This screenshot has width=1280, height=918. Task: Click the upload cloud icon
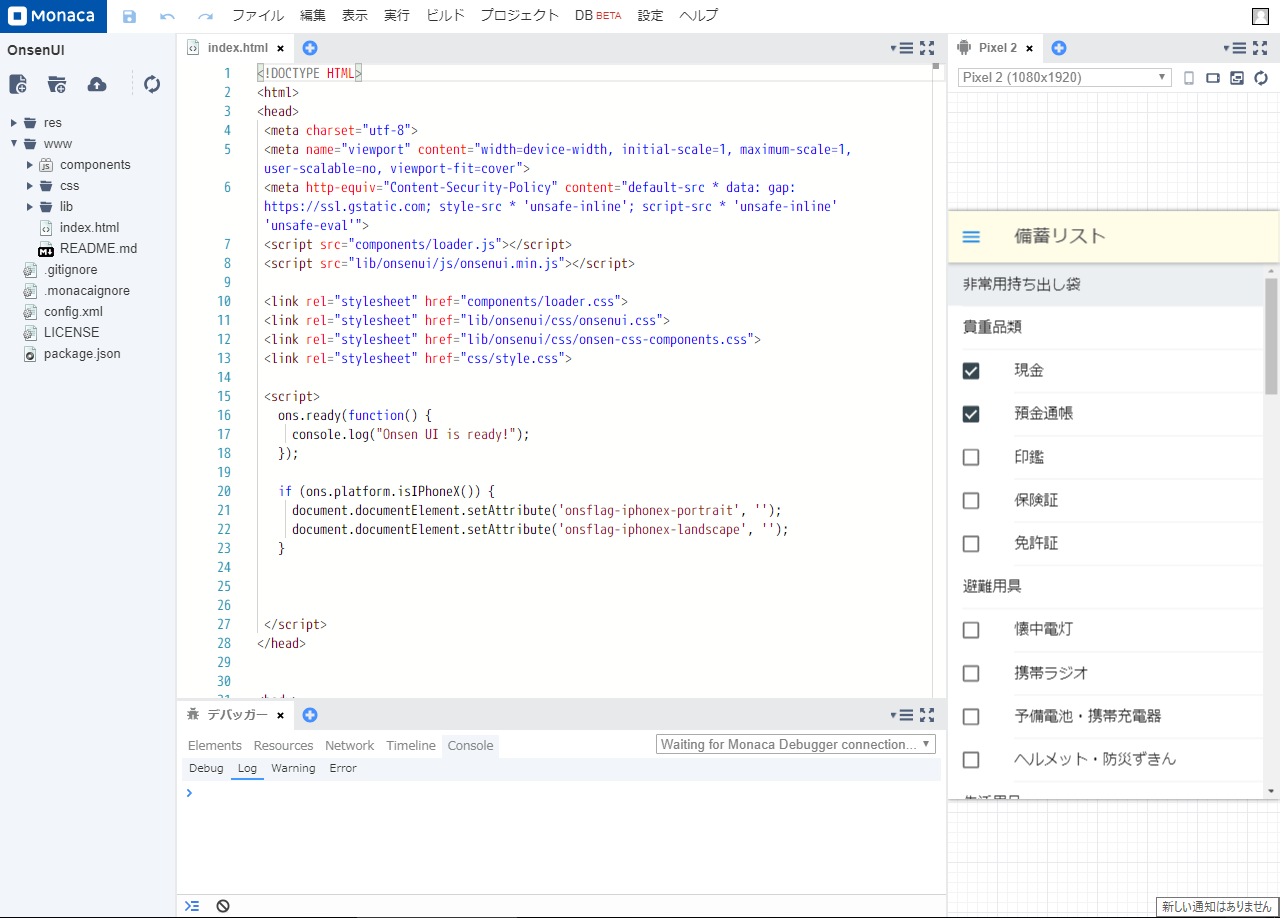pyautogui.click(x=97, y=84)
